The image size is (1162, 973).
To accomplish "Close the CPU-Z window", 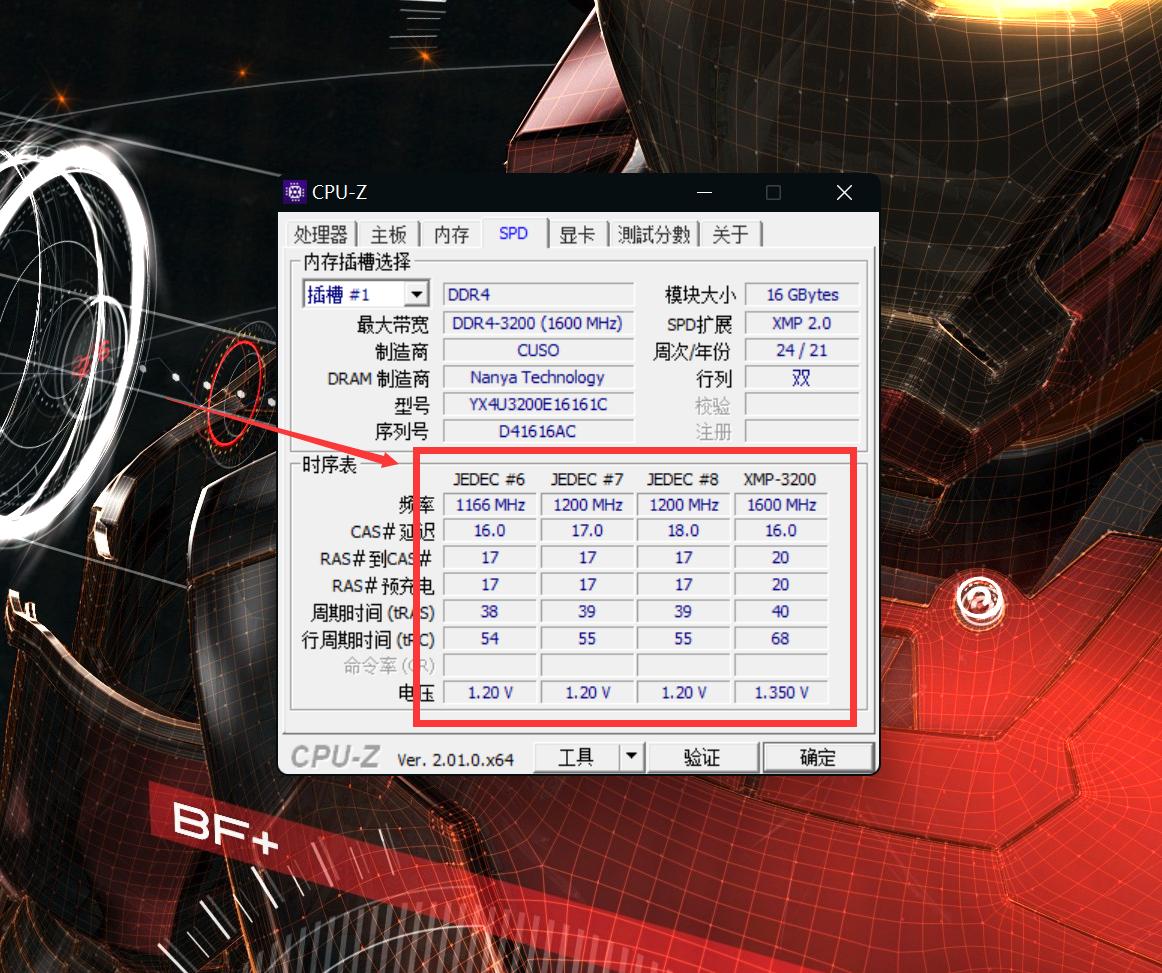I will click(x=844, y=193).
